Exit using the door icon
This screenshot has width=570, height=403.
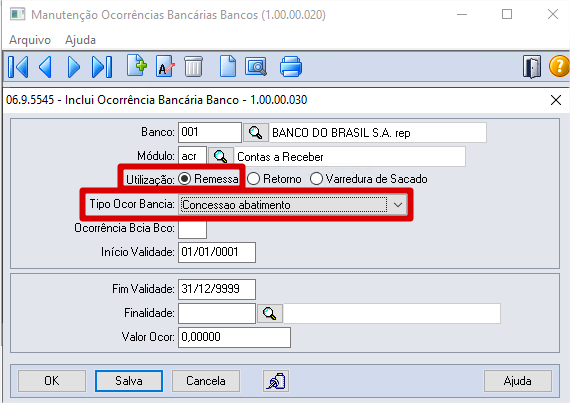[x=532, y=67]
